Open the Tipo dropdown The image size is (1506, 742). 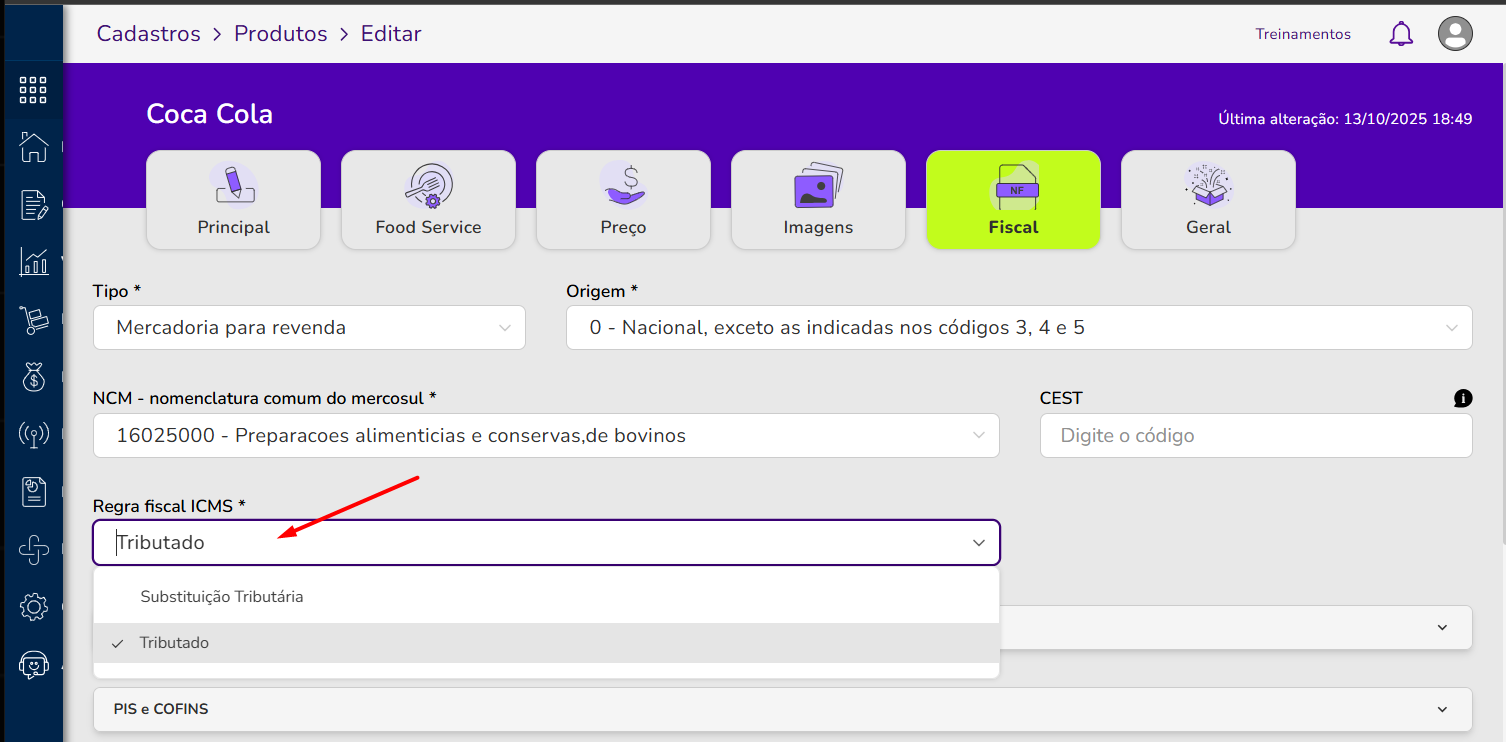[x=309, y=328]
